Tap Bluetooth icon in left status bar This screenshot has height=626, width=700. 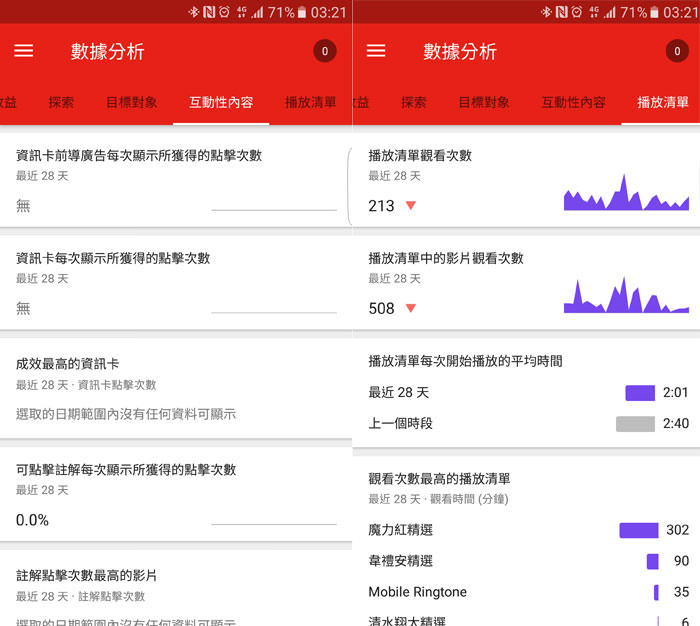click(194, 12)
